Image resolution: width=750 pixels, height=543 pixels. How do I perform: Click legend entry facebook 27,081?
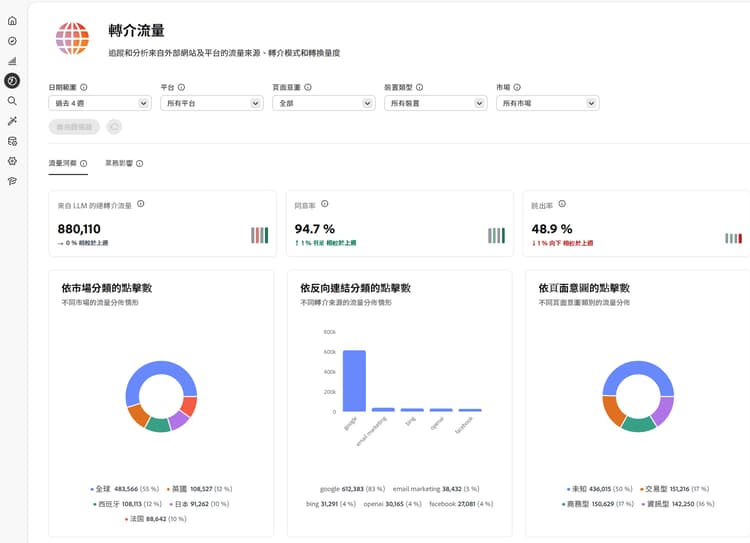click(461, 504)
